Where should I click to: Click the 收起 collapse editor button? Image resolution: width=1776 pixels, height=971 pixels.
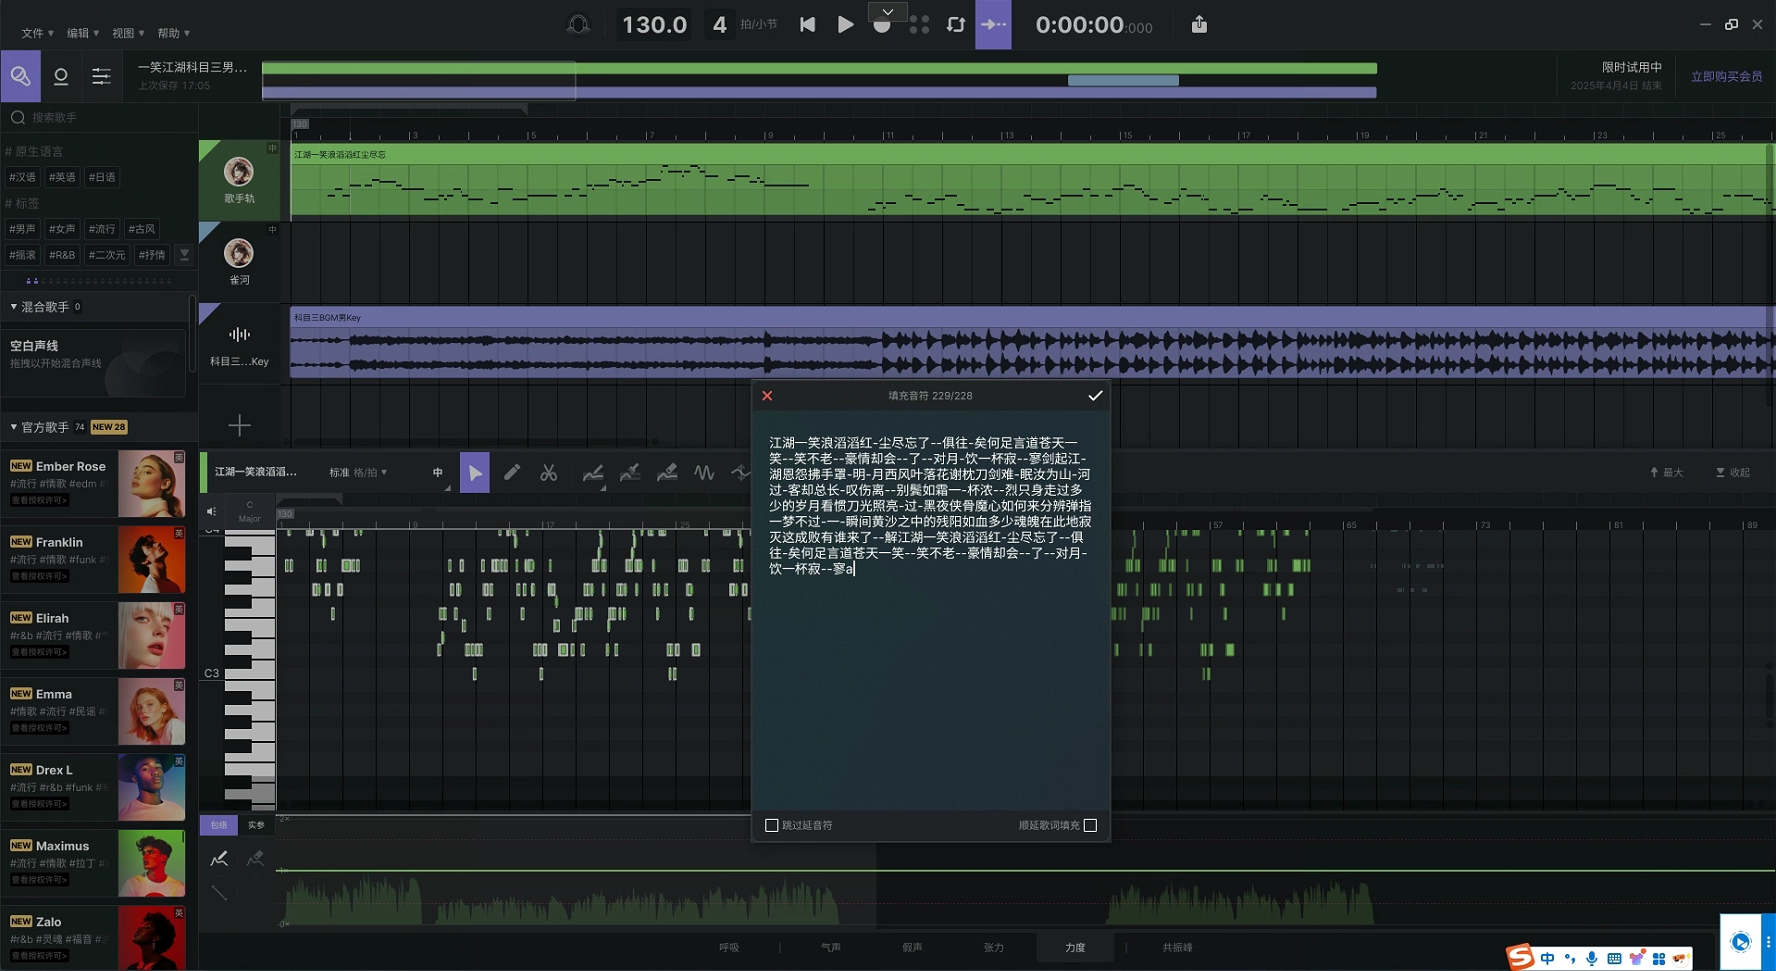[x=1733, y=472]
